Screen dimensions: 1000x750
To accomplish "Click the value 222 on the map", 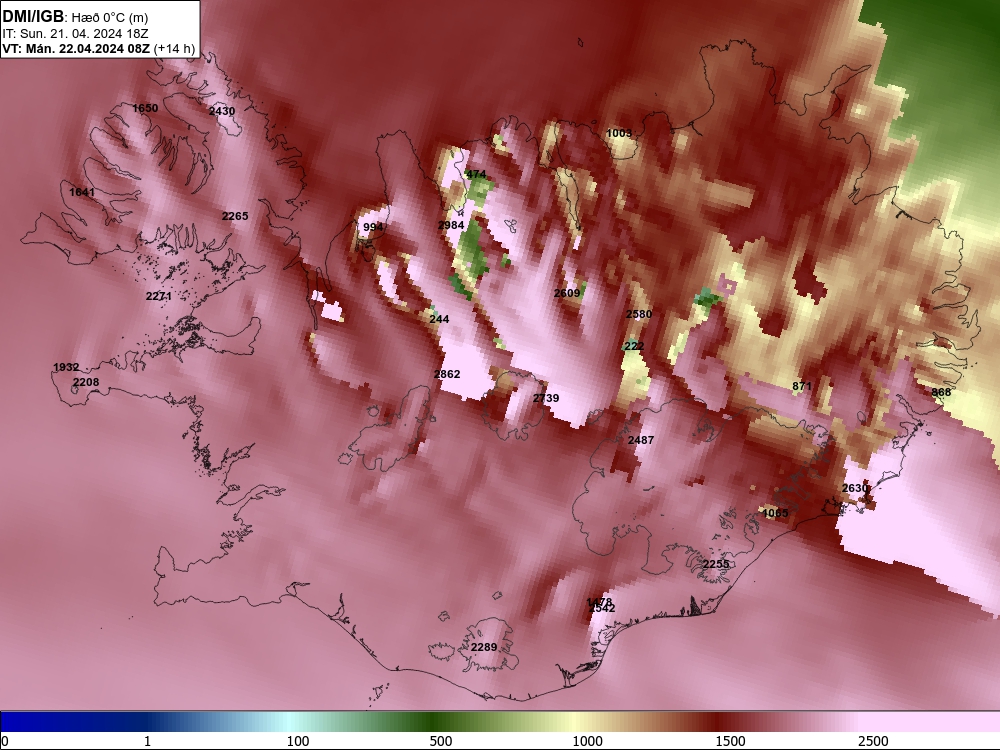I will pos(634,346).
